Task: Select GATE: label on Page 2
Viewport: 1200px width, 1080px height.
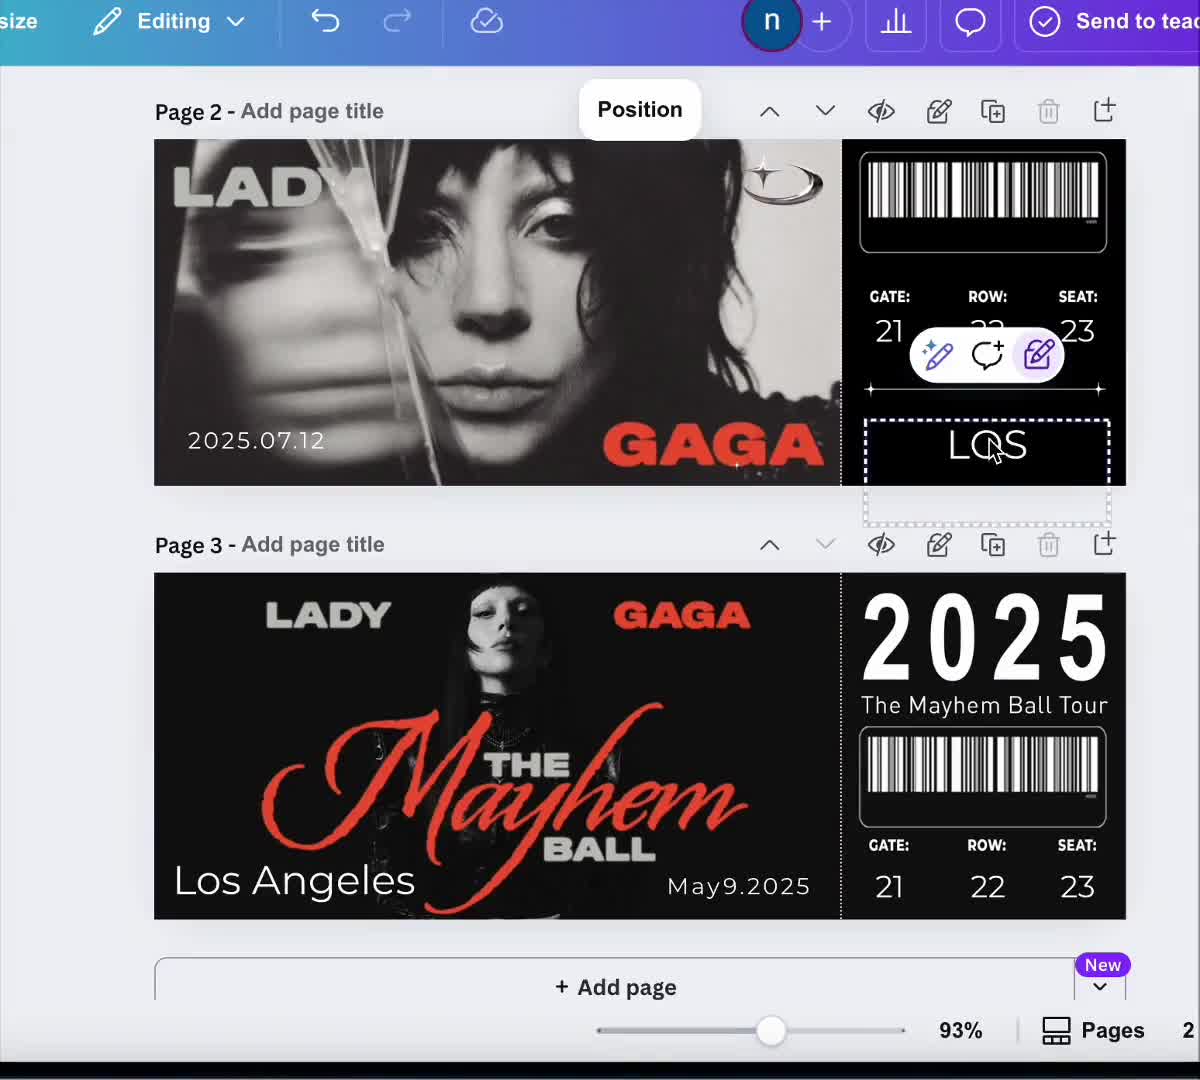Action: [x=890, y=297]
